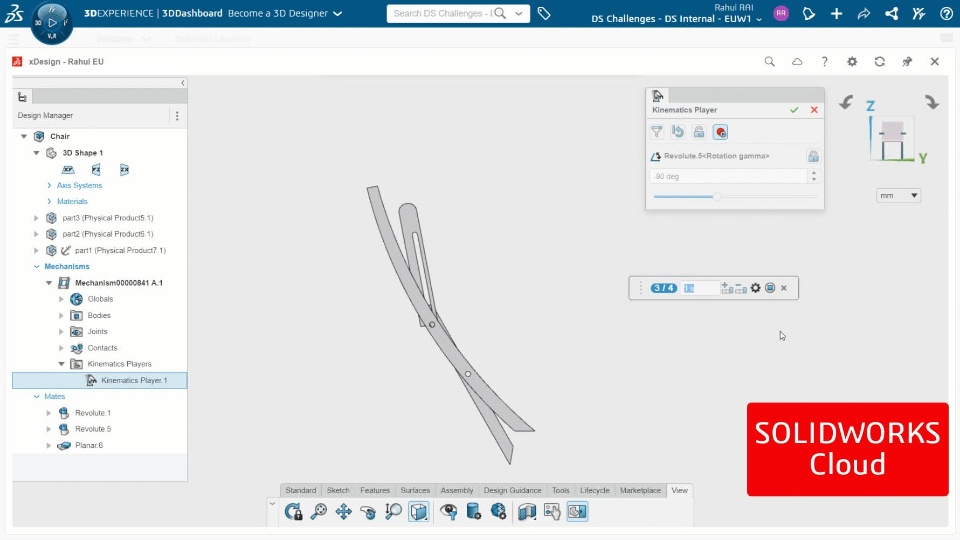Switch to the Design Guidance tab

point(512,490)
